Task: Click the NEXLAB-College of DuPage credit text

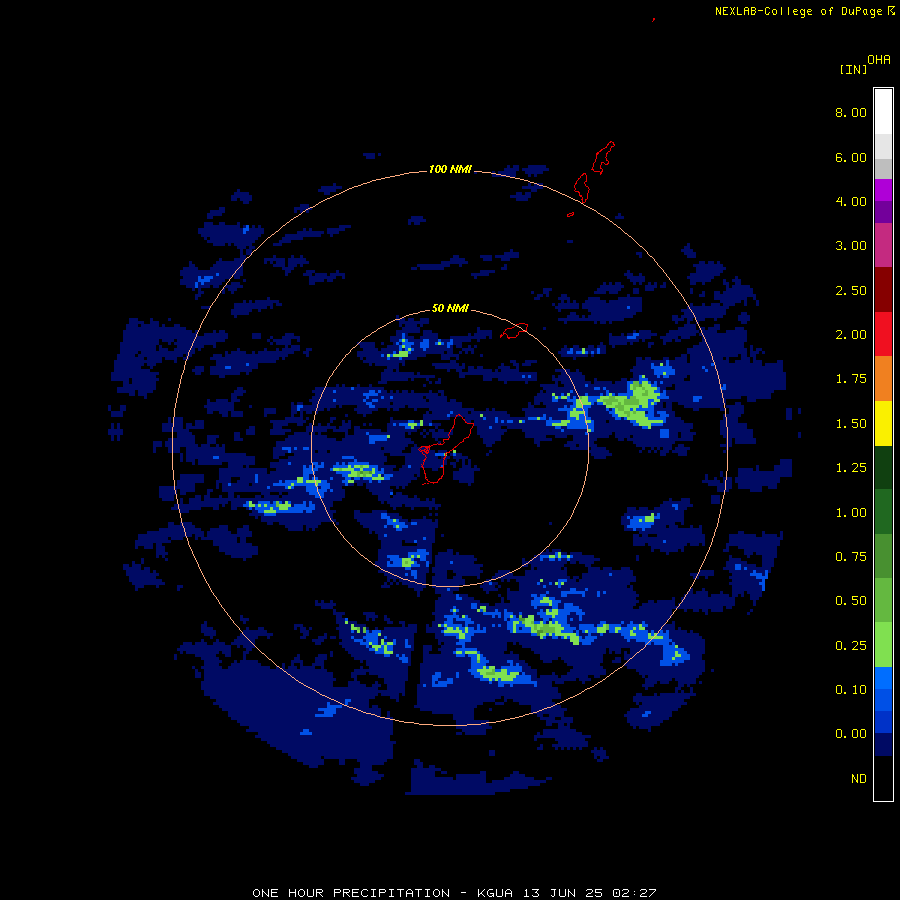Action: click(x=805, y=11)
